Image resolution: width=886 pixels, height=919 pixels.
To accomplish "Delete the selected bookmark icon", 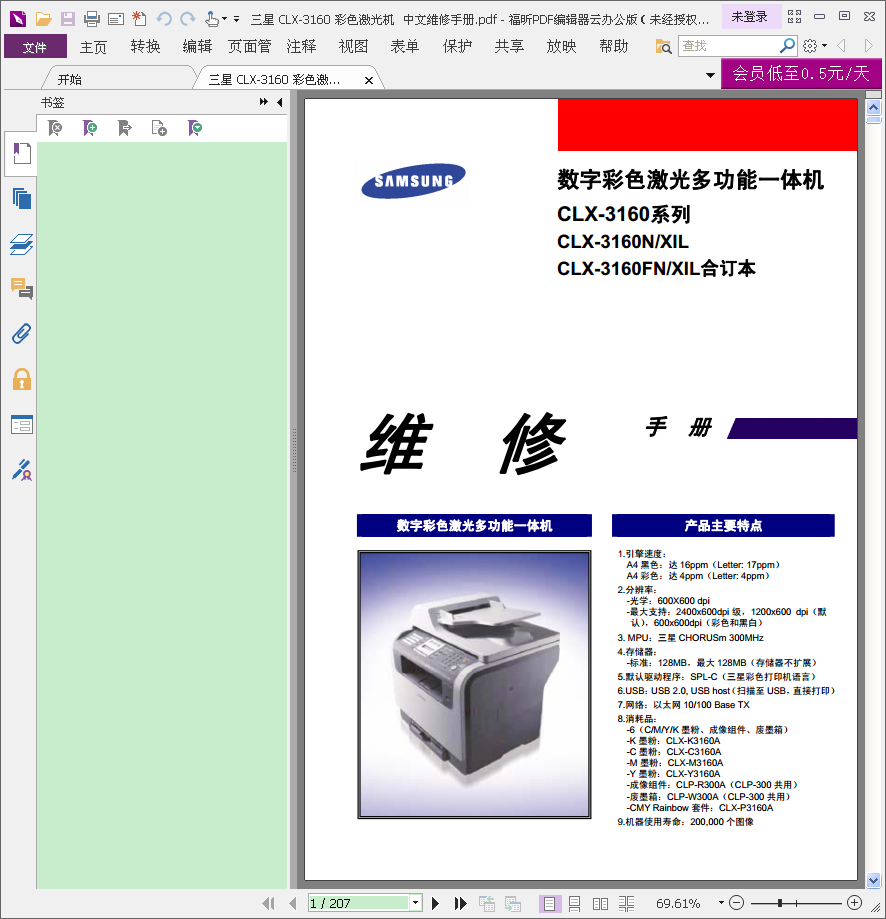I will (x=55, y=128).
